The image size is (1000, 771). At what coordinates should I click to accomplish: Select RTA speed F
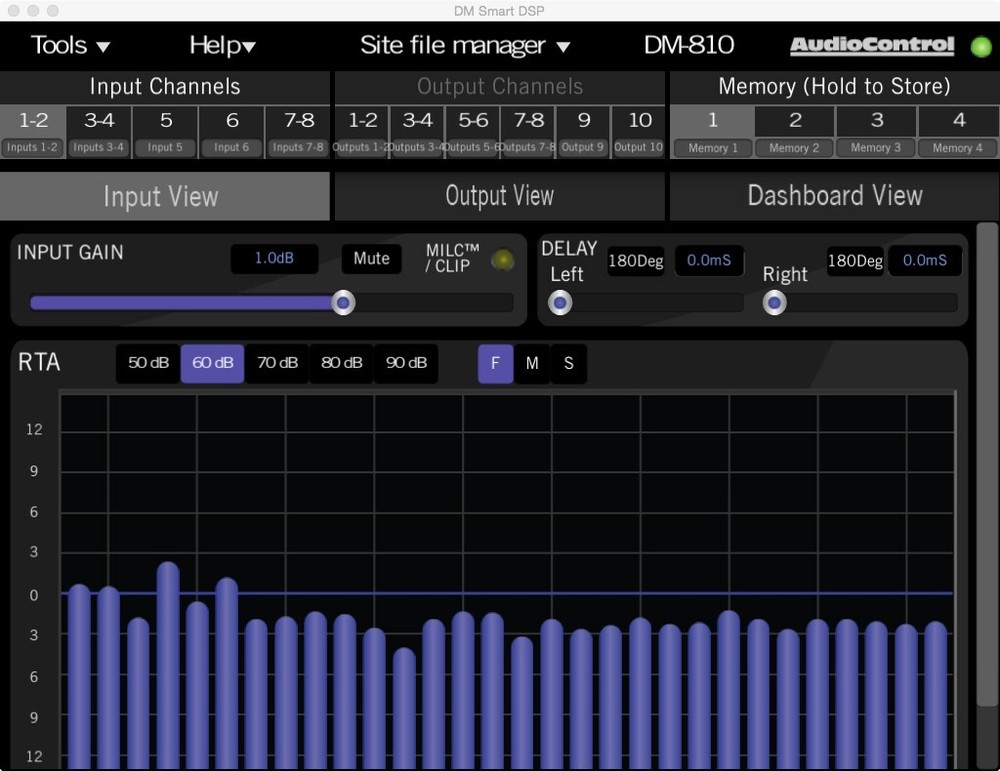(x=496, y=363)
